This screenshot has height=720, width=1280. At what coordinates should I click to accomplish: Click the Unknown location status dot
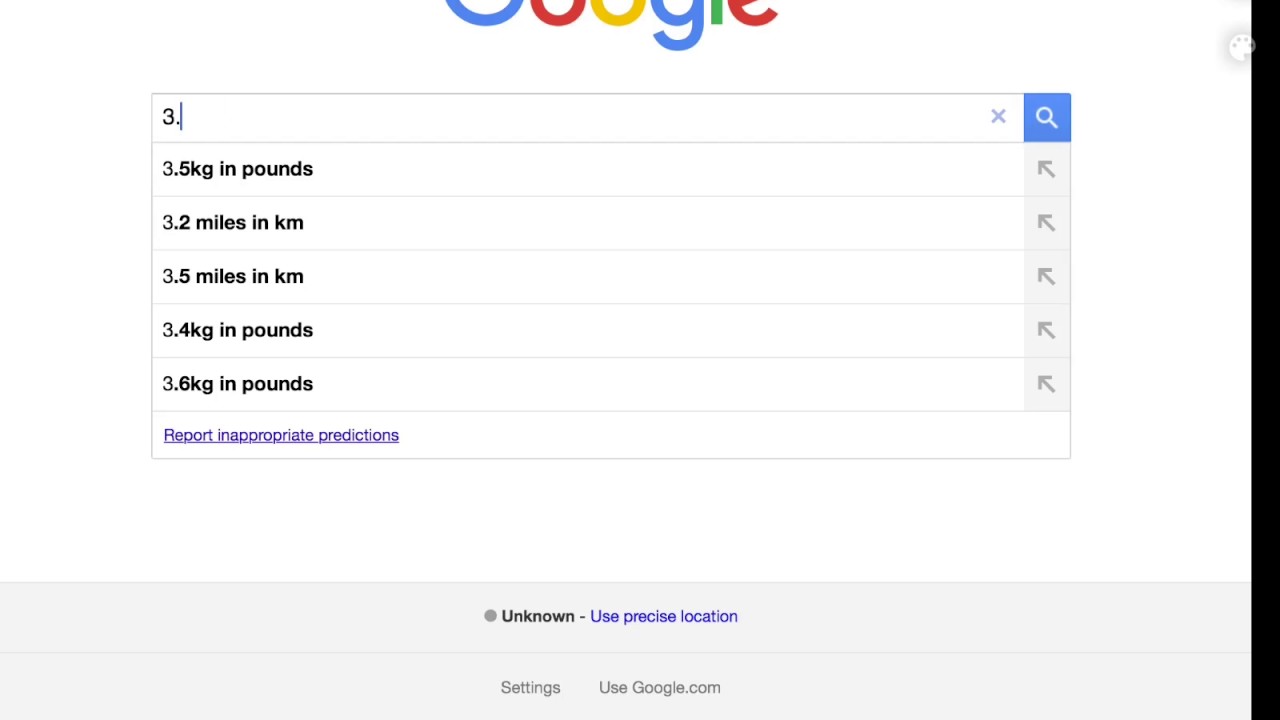(x=490, y=616)
